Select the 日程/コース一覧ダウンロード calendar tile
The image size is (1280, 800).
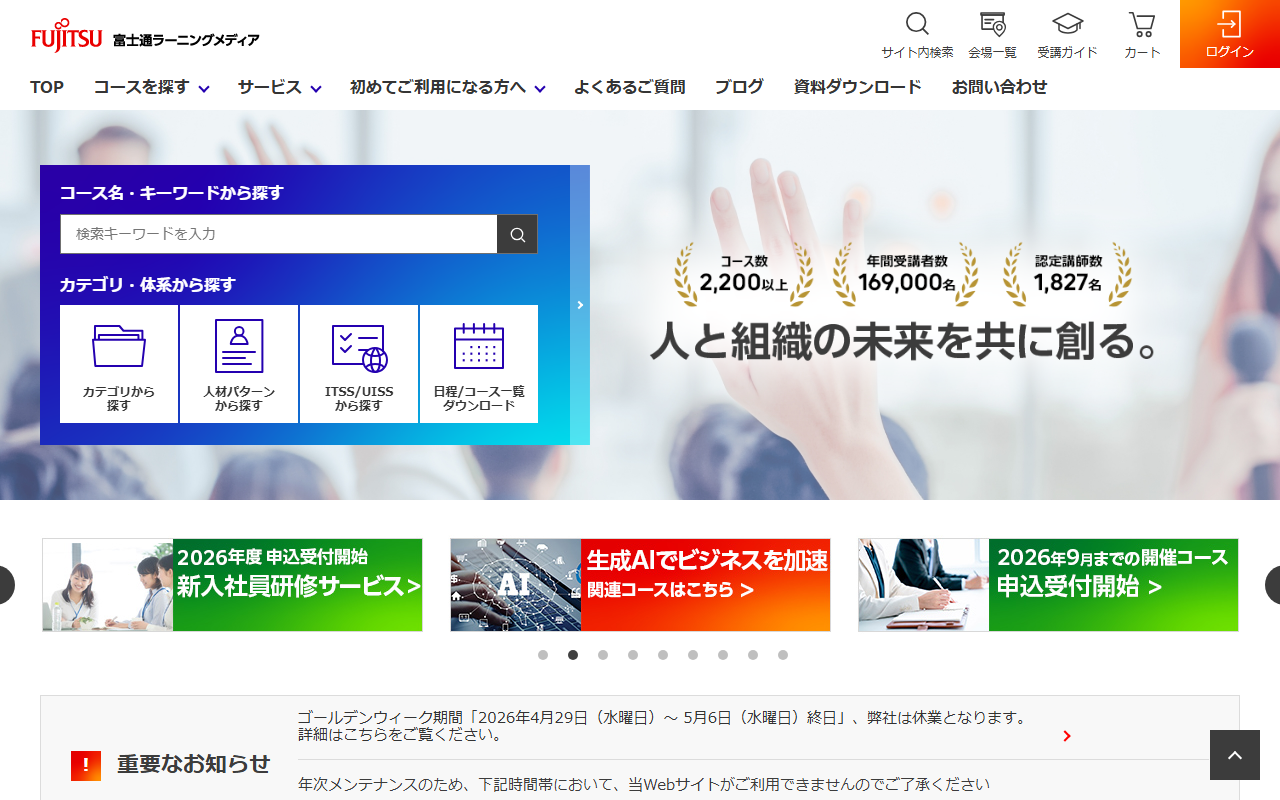click(x=479, y=364)
